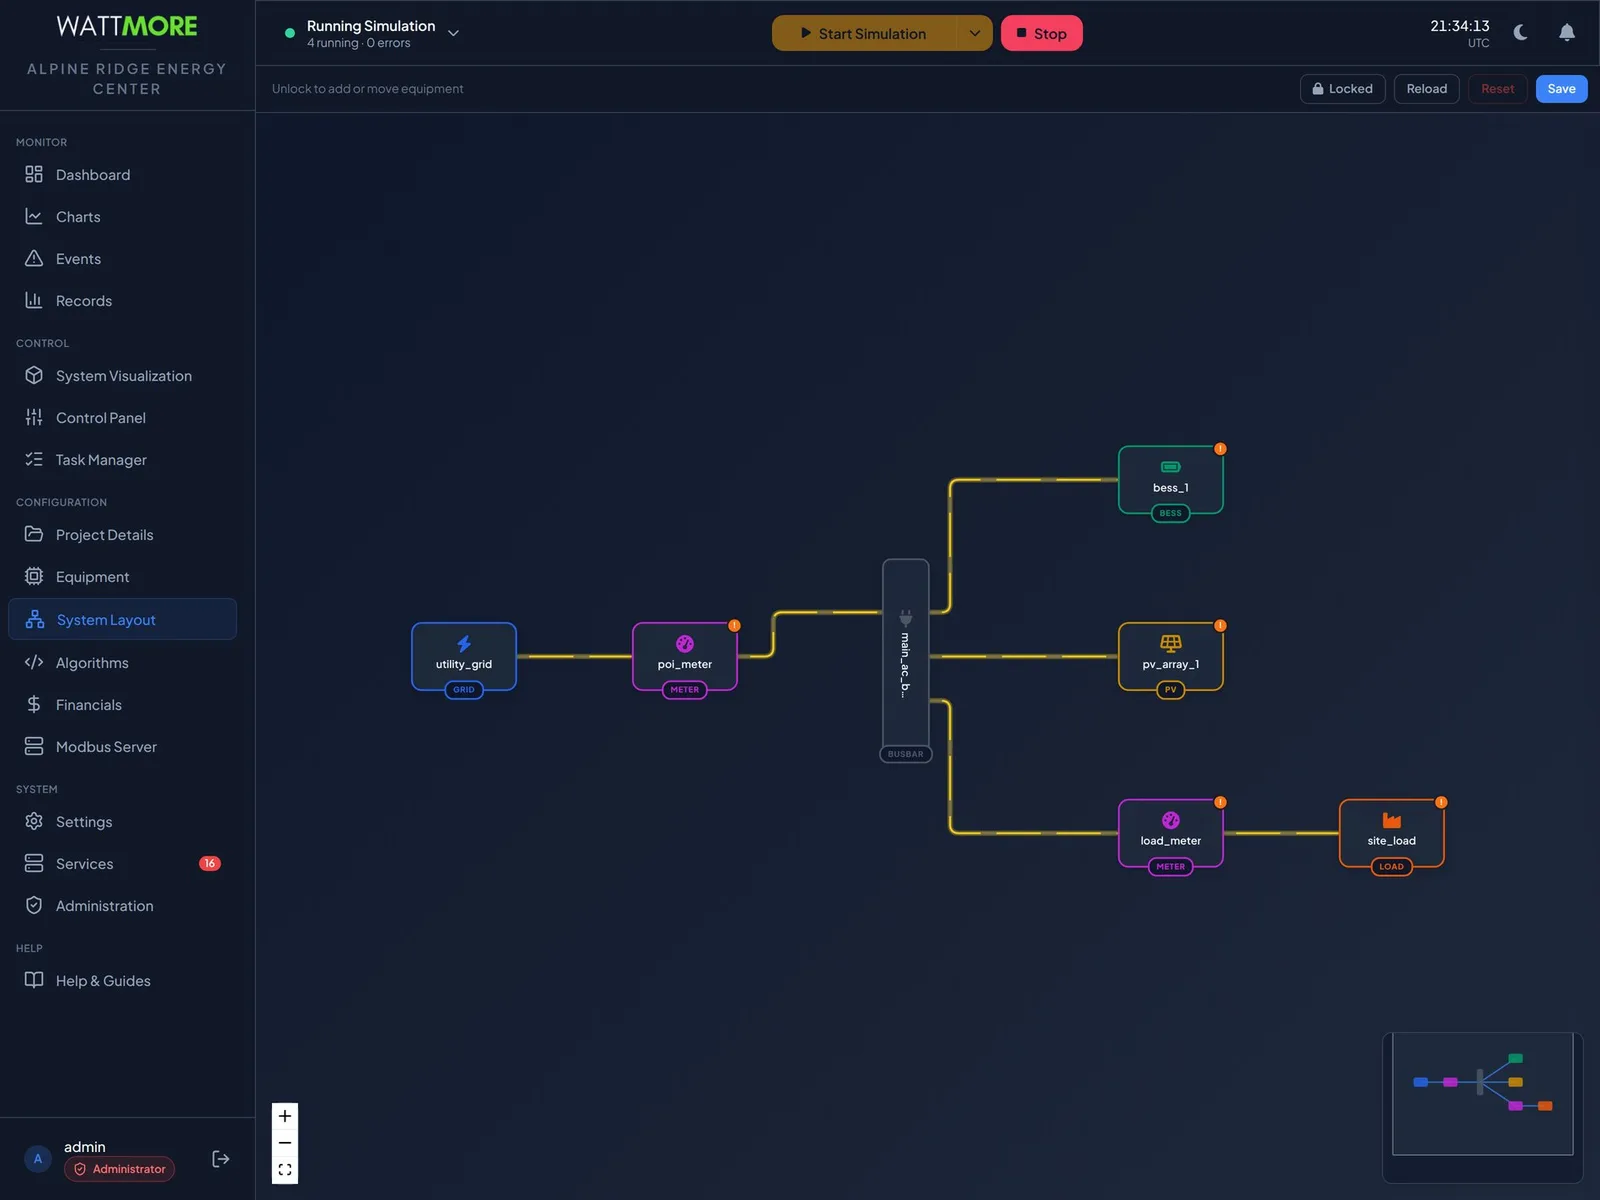
Task: Fit the view with the fullscreen icon
Action: click(x=285, y=1170)
